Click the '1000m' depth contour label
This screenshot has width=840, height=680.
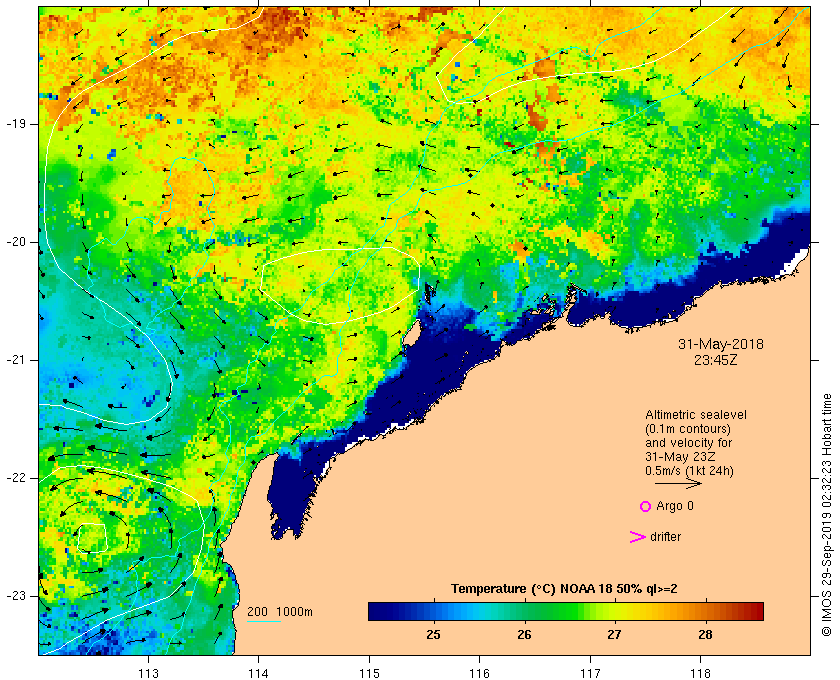[294, 612]
